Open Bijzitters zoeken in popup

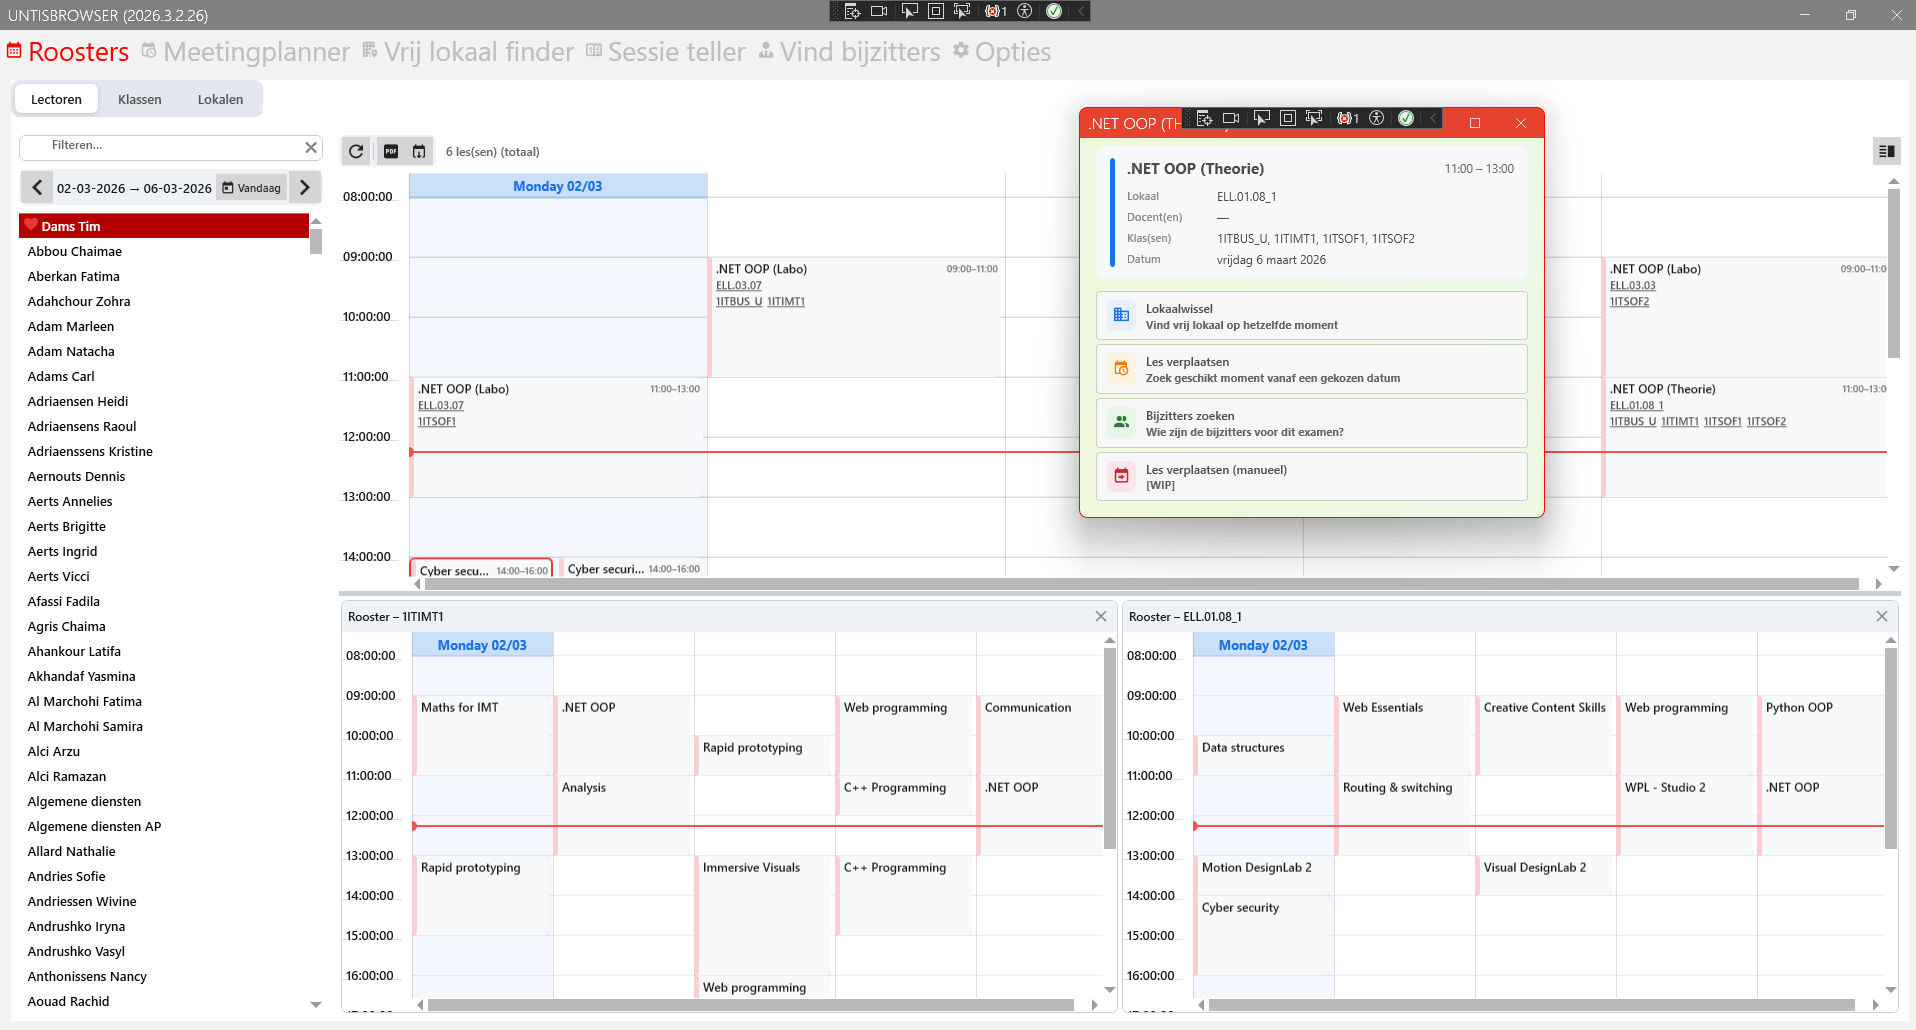[x=1312, y=423]
